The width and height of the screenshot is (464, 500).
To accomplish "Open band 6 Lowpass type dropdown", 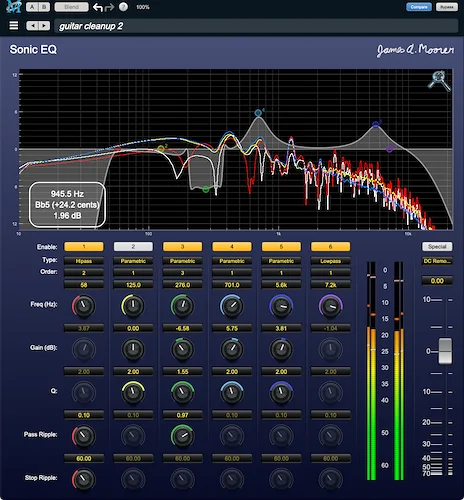I will [x=330, y=261].
